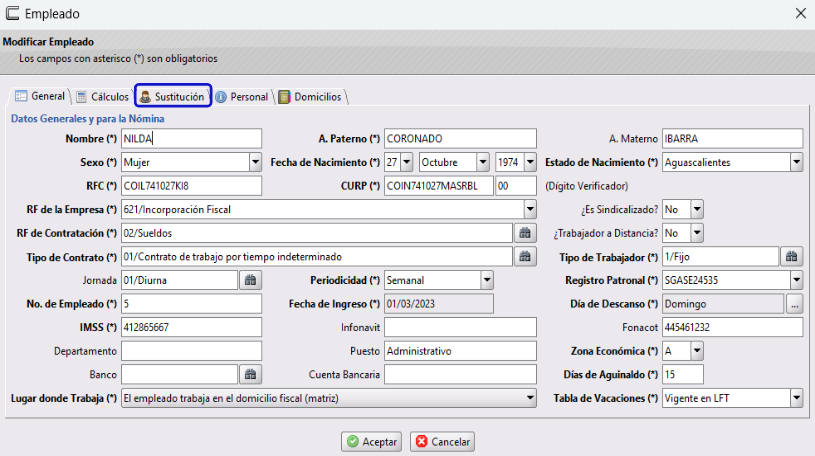Image resolution: width=815 pixels, height=456 pixels.
Task: Click the Tipo de Trabajador field 1/Fijo
Action: click(720, 257)
